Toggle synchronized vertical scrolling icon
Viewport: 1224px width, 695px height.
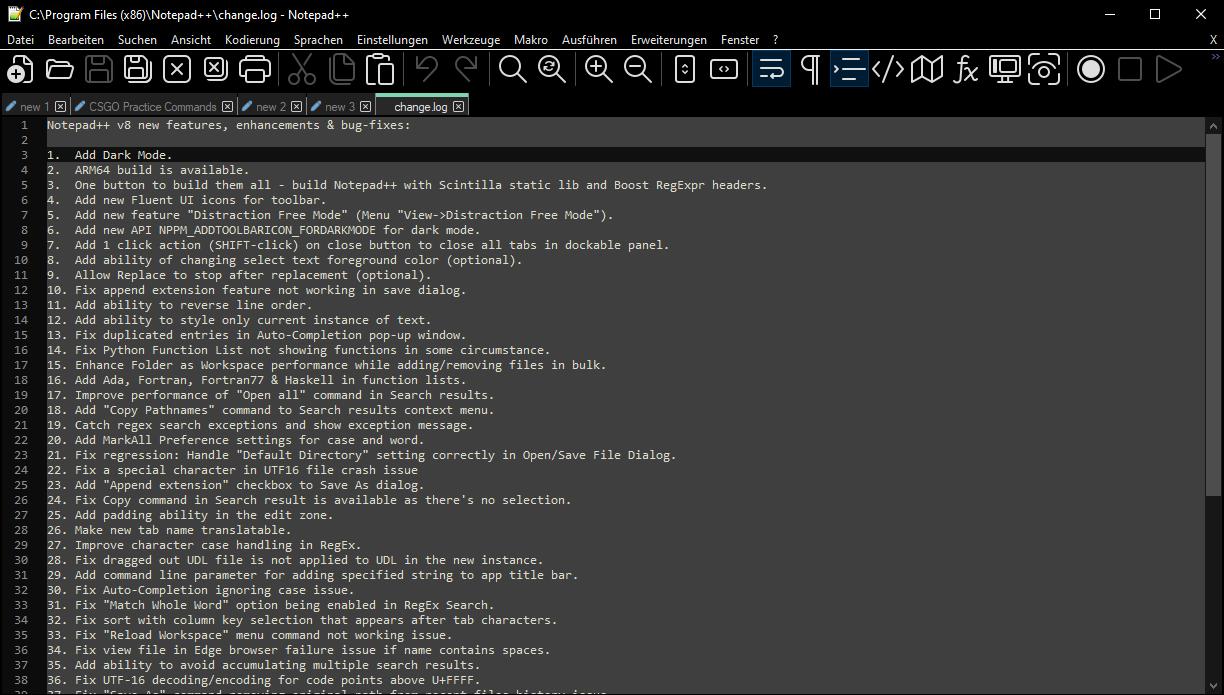(685, 69)
